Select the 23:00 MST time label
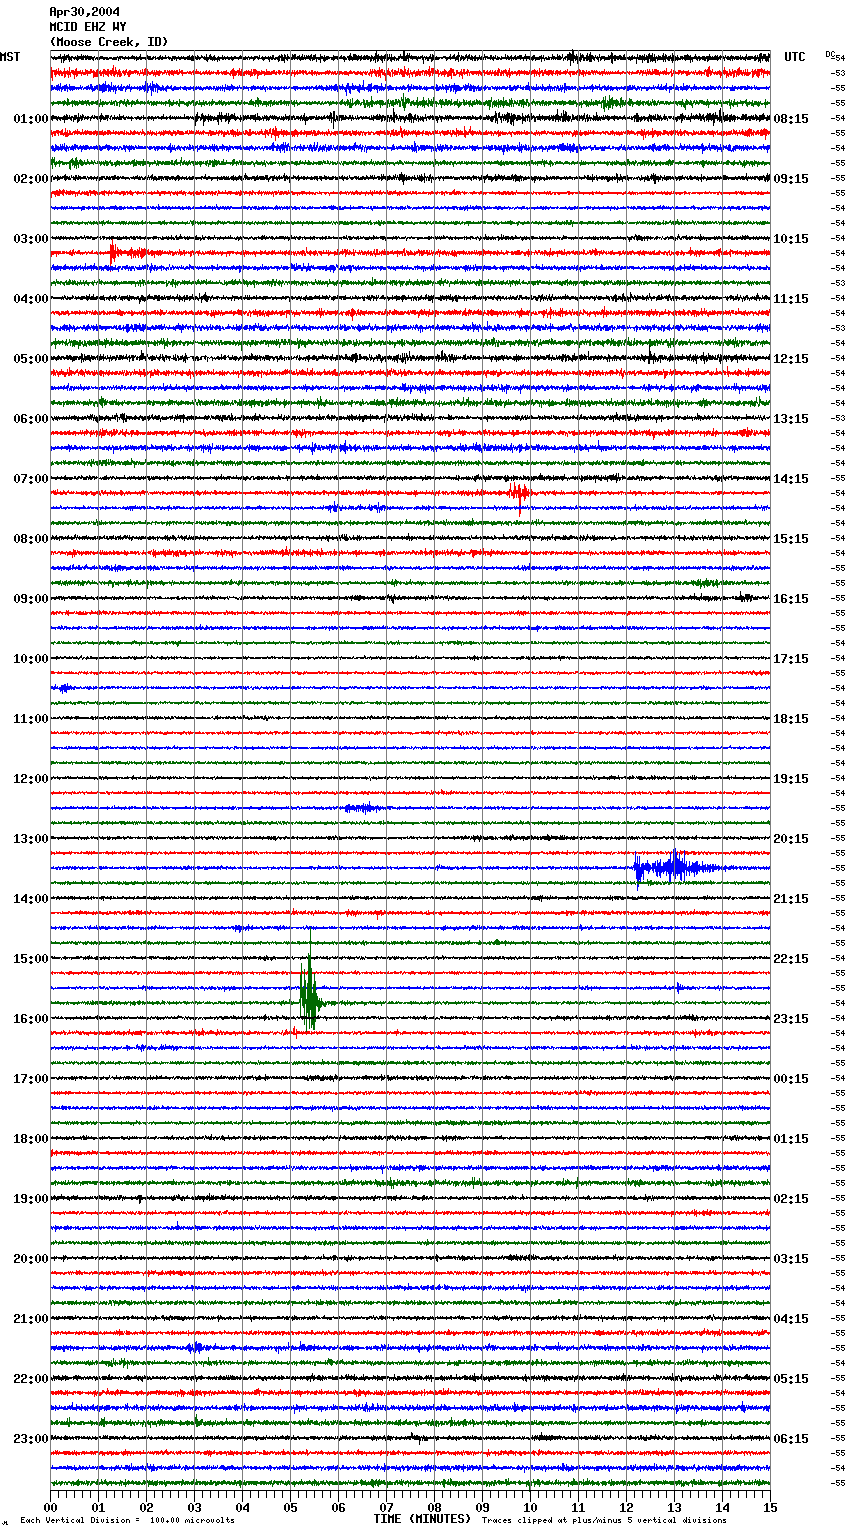 [x=31, y=1439]
